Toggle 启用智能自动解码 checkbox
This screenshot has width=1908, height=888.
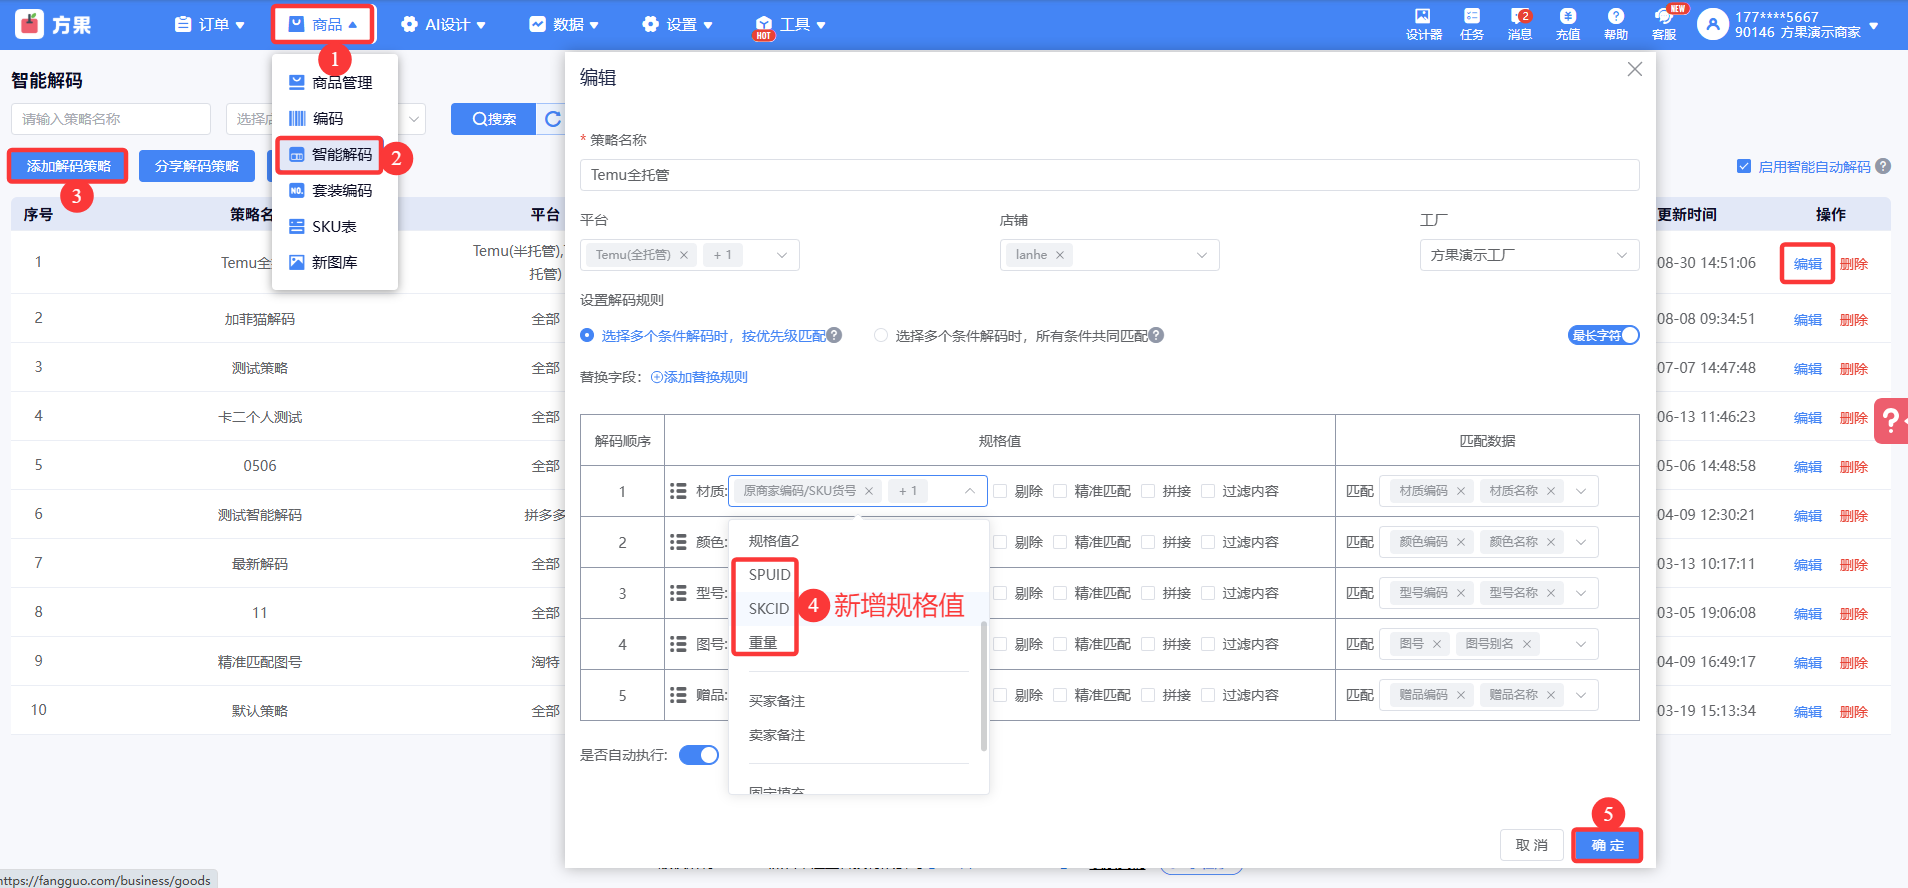click(x=1744, y=167)
